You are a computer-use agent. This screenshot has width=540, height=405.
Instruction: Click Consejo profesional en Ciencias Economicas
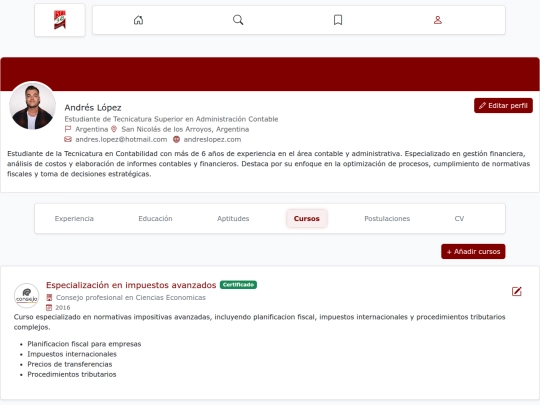[131, 297]
